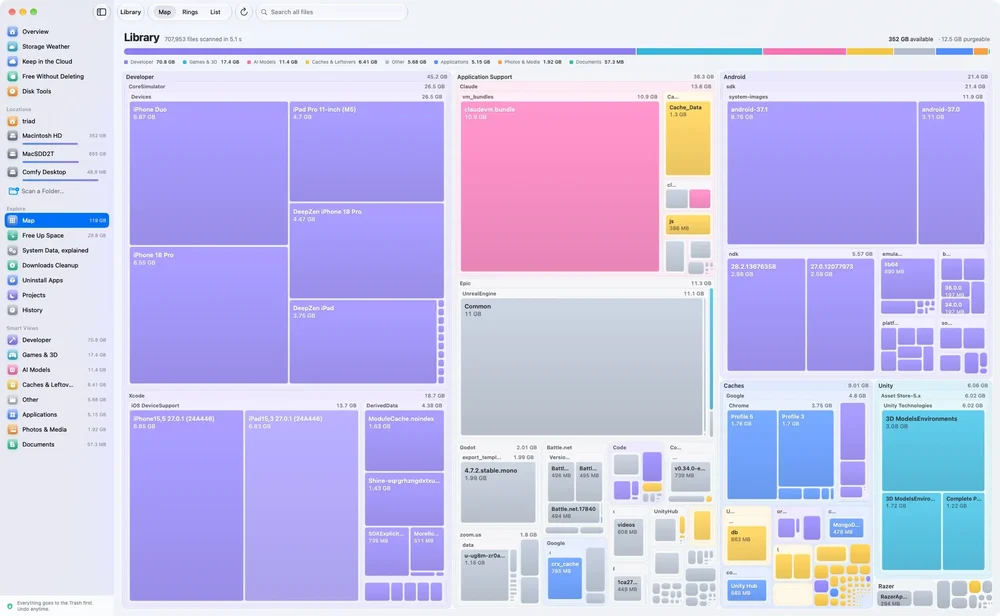Select iPhone15,5 27.0.1 DeviceSupport block
Screen dimensions: 1000x616
click(x=186, y=506)
